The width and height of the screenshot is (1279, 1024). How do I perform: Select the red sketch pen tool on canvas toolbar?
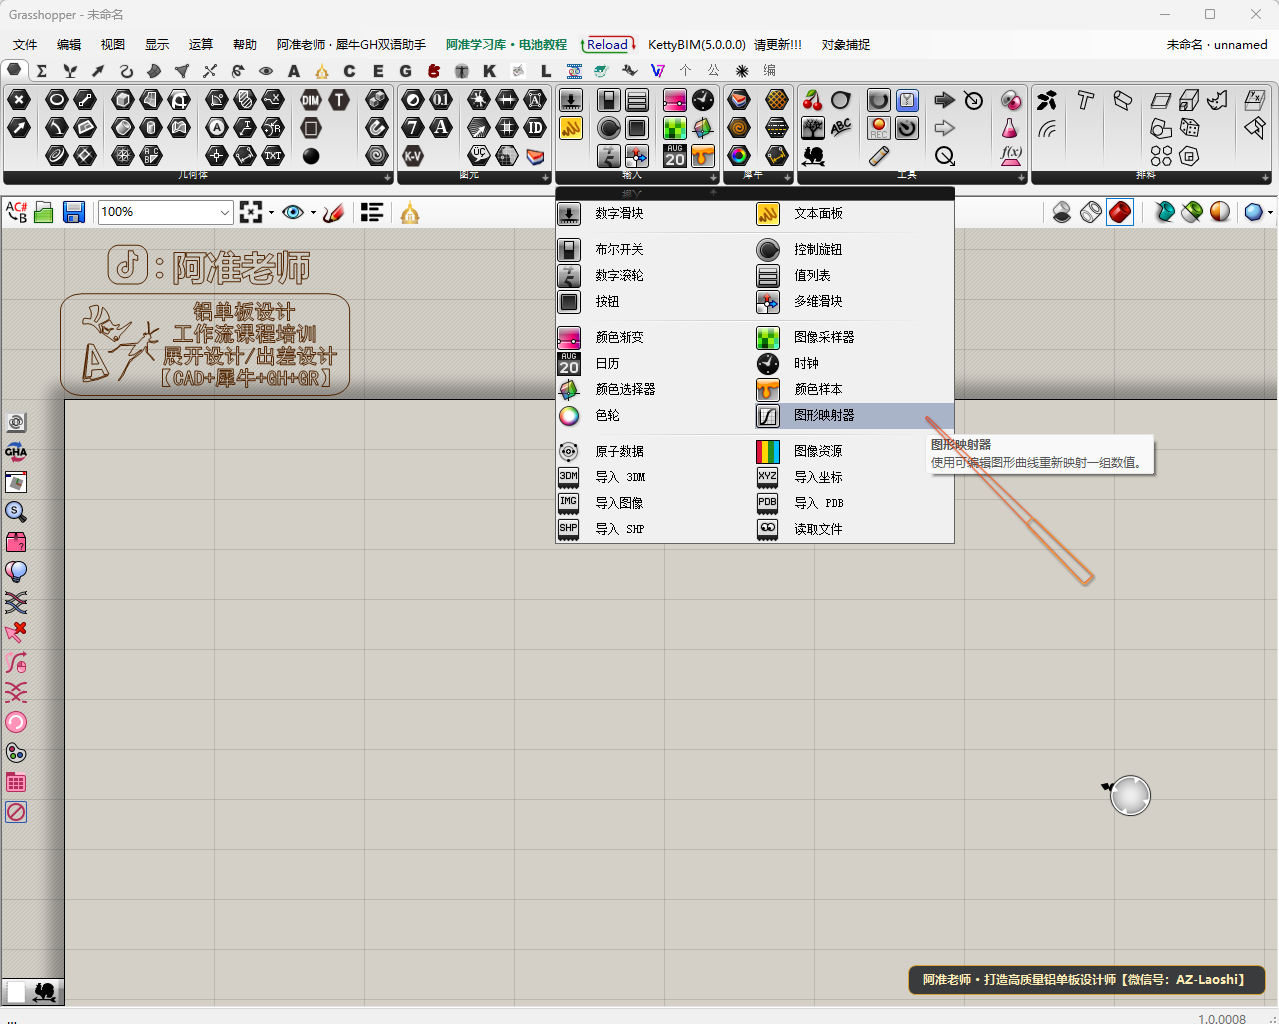(334, 212)
